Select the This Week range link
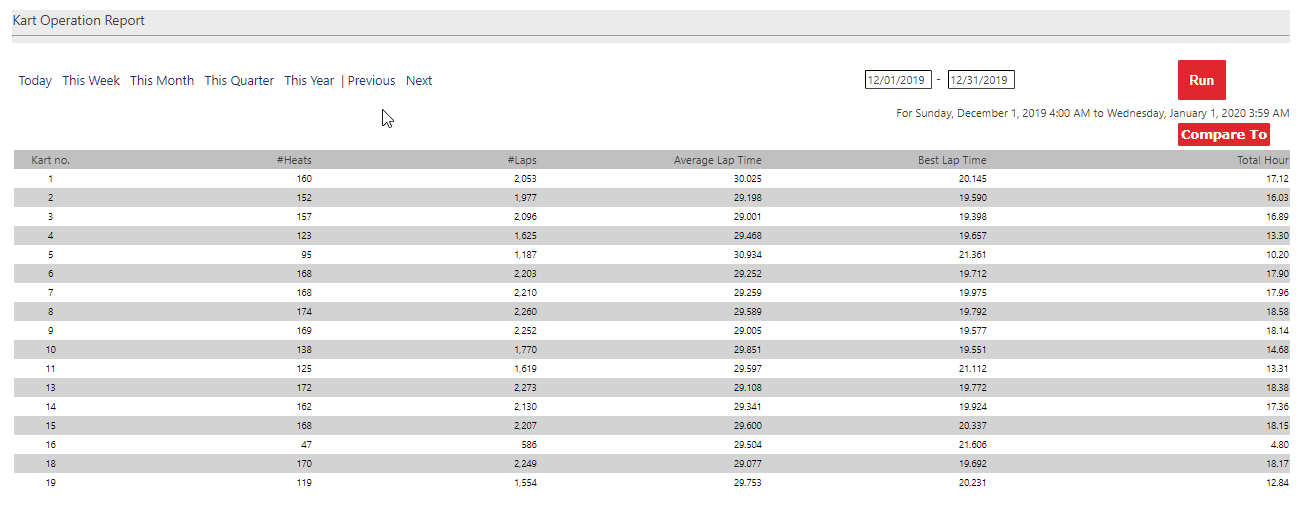Viewport: 1307px width, 508px height. (x=91, y=81)
